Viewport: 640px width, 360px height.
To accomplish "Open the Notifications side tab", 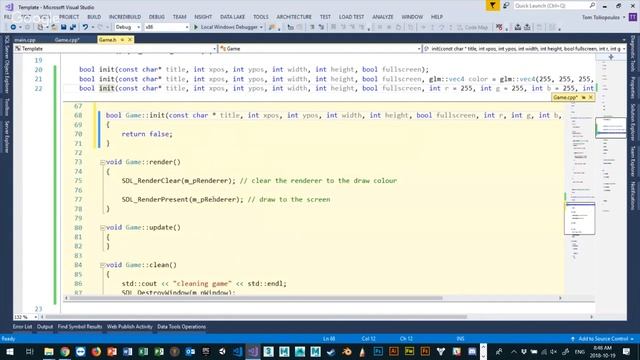I will (633, 196).
